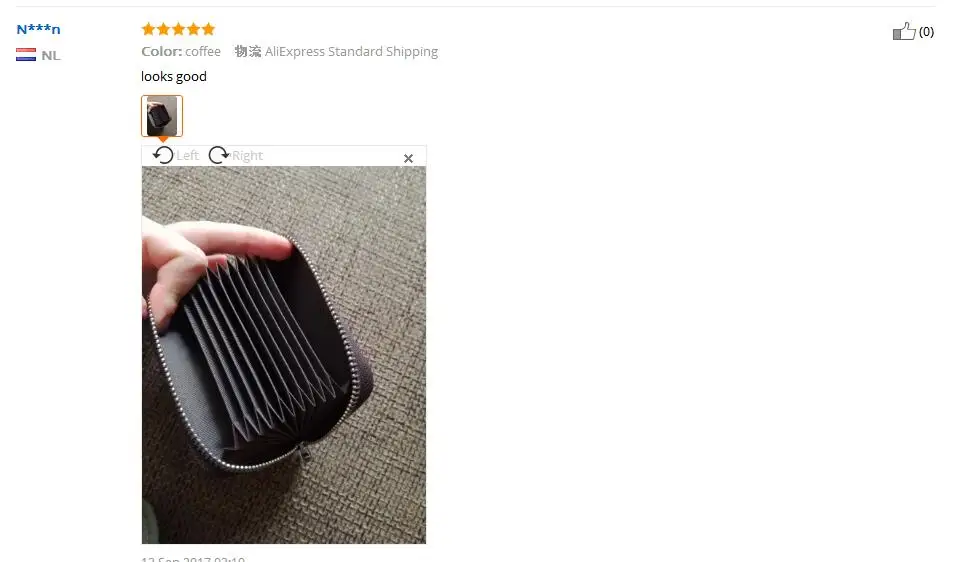Click the enlarged wallet photo
Screen dimensions: 963x562
284,354
